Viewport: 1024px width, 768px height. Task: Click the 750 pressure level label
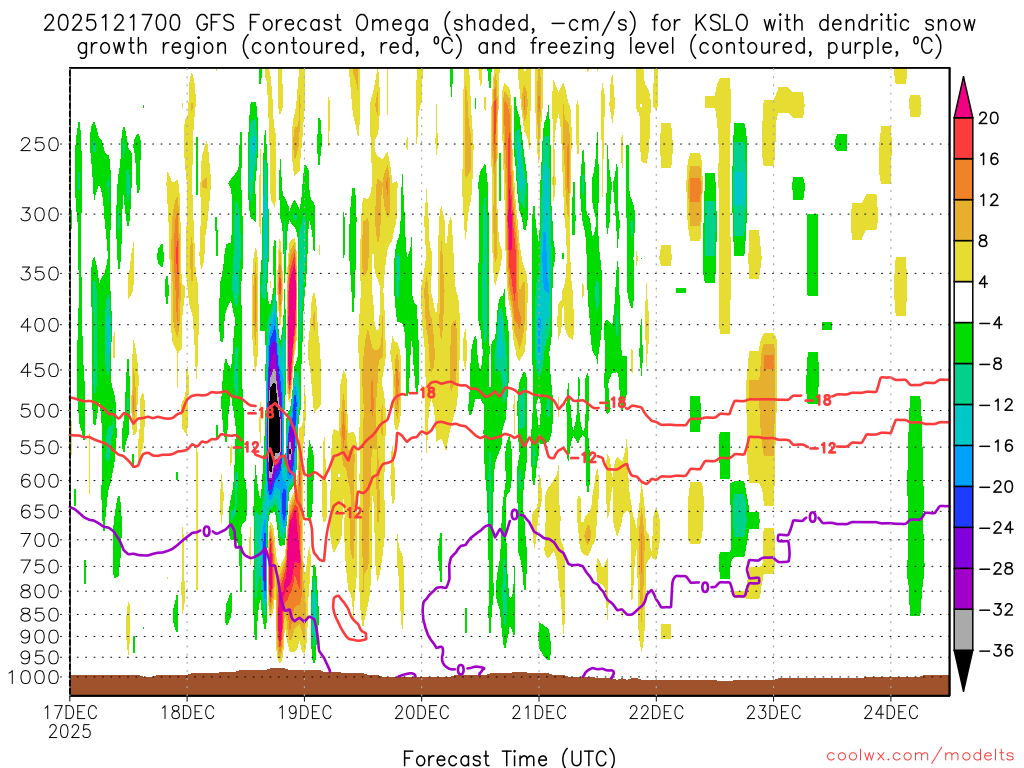click(40, 567)
